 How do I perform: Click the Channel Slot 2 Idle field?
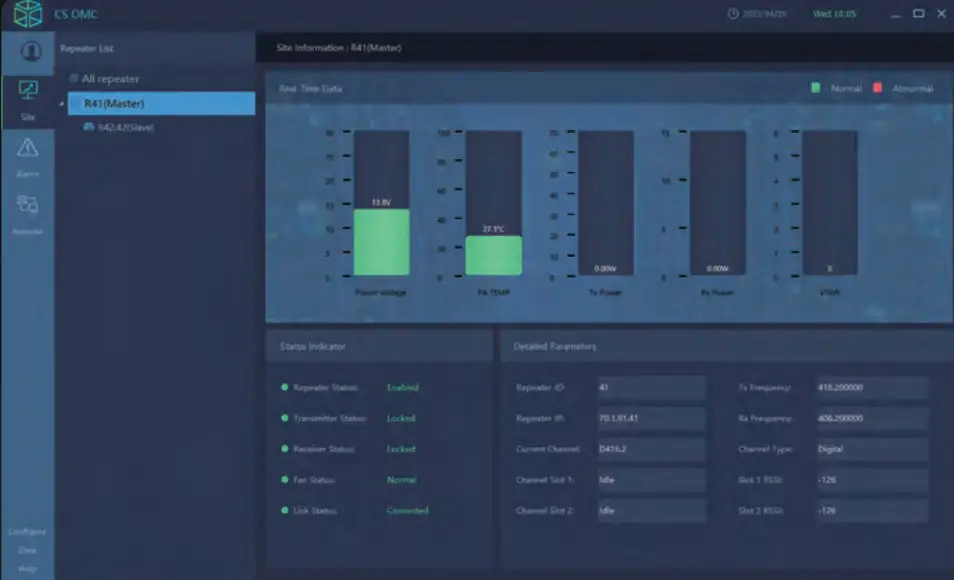tap(651, 510)
